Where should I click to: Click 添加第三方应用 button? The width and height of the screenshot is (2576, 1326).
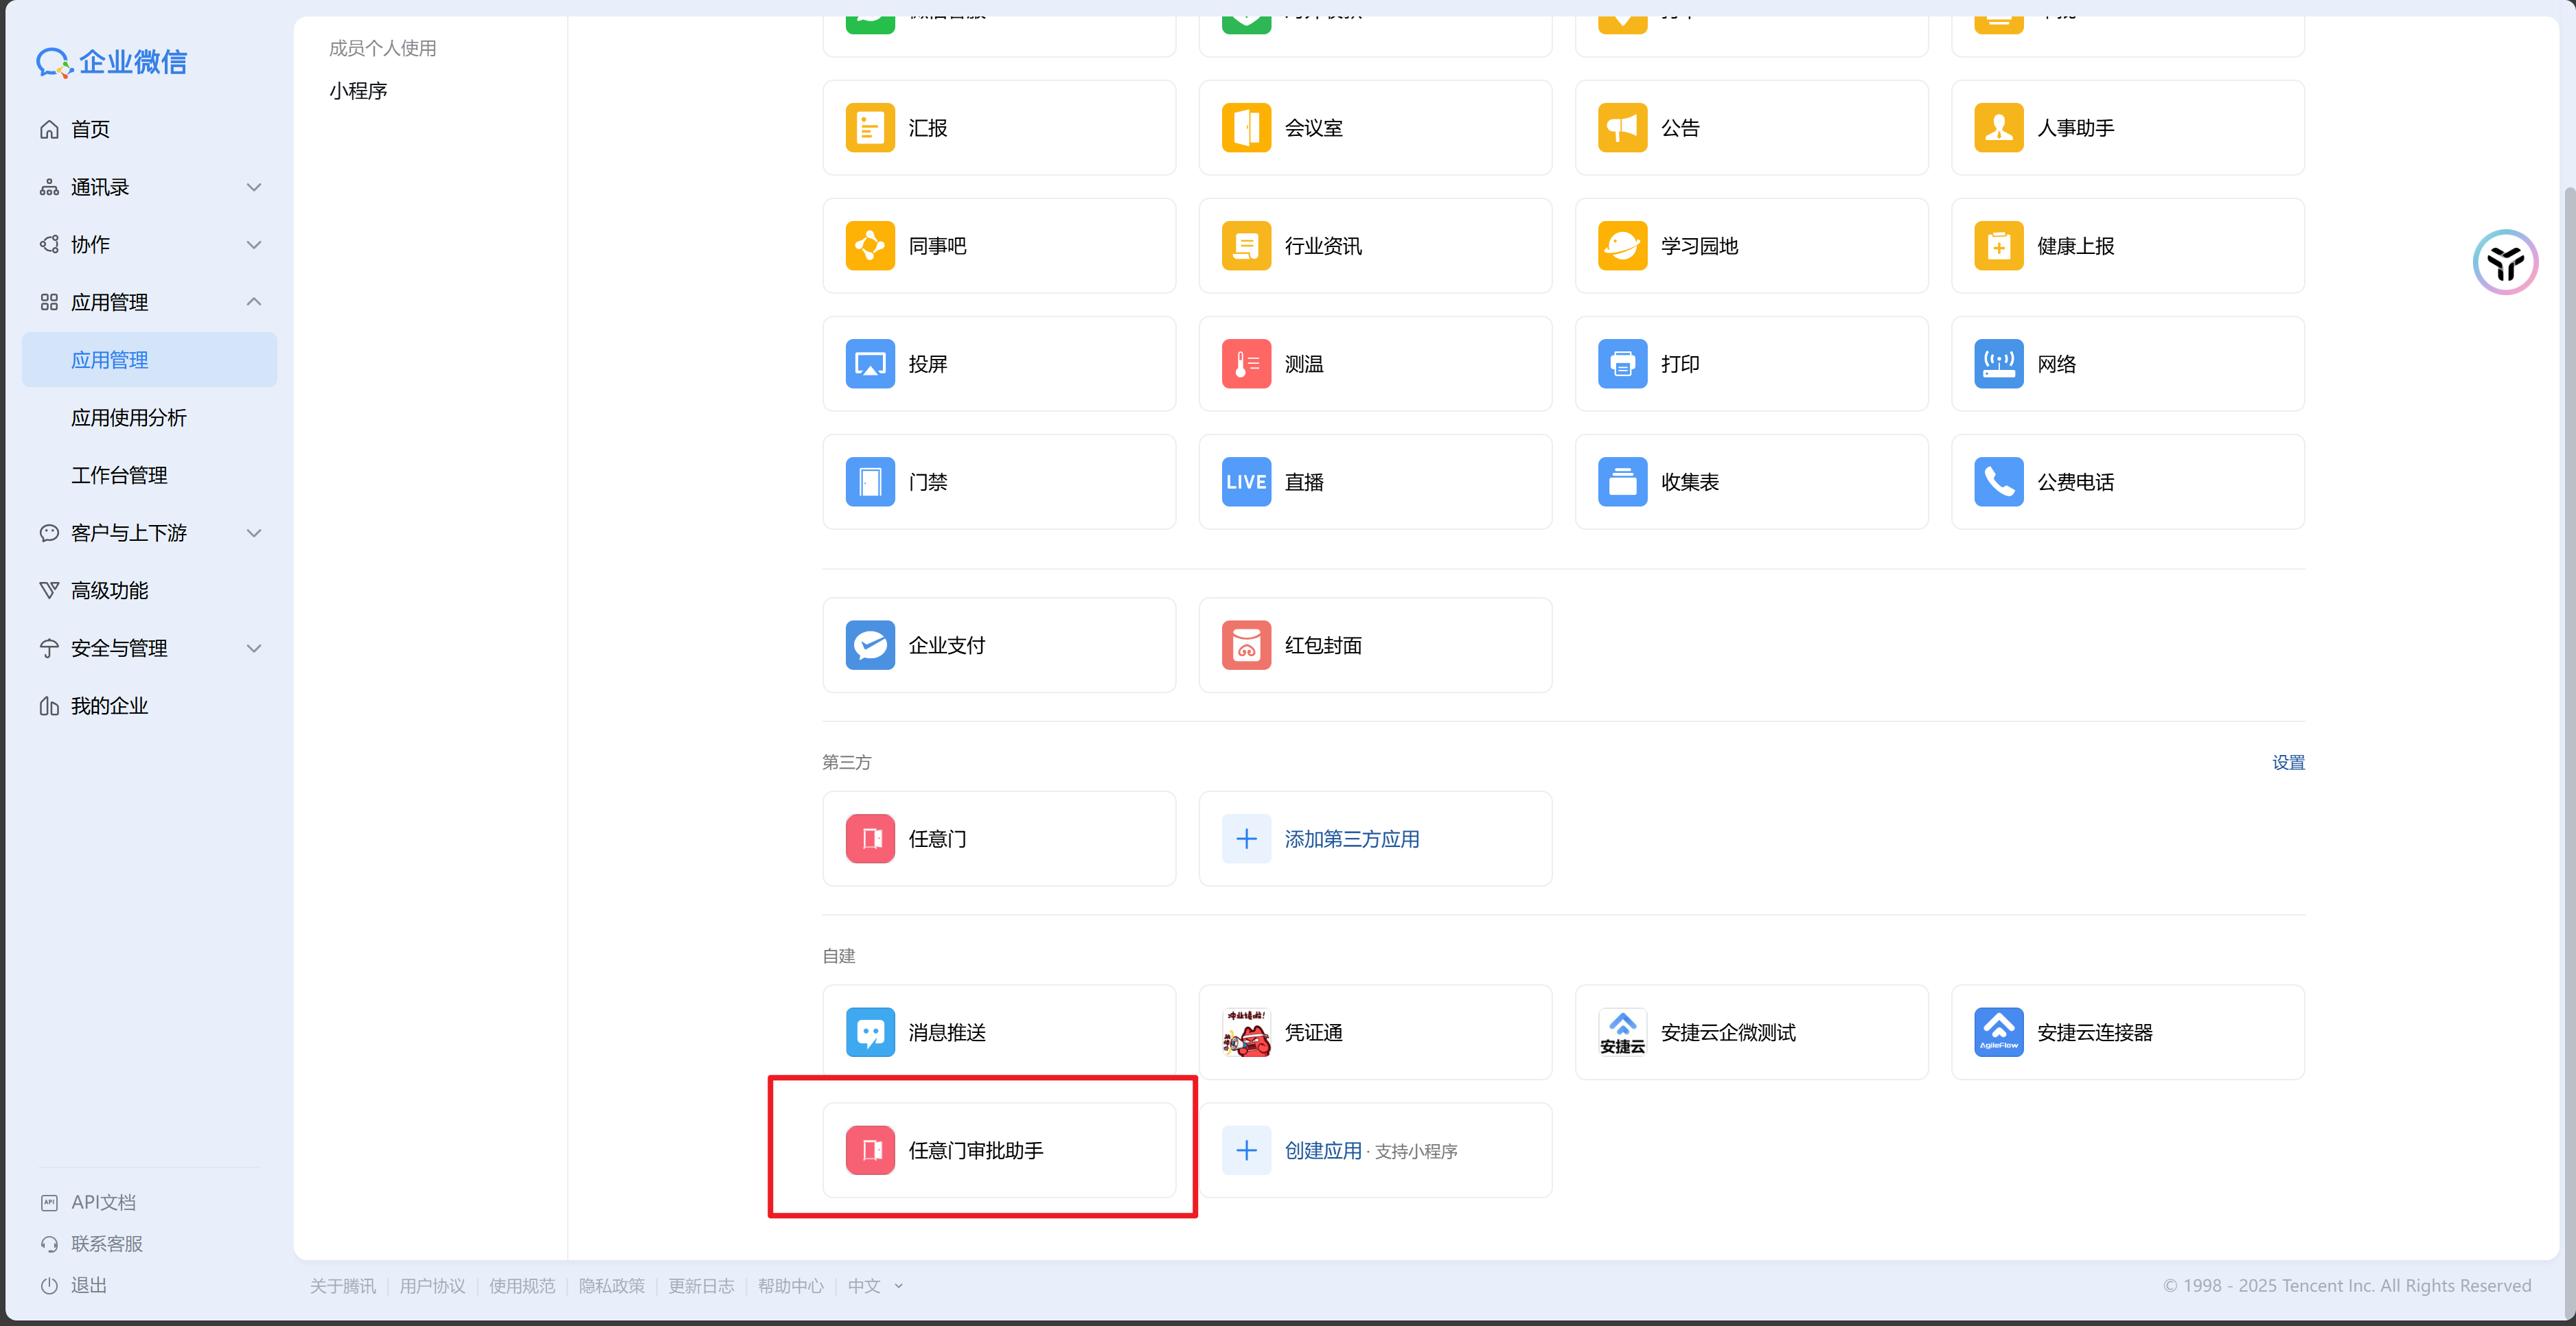pyautogui.click(x=1350, y=839)
